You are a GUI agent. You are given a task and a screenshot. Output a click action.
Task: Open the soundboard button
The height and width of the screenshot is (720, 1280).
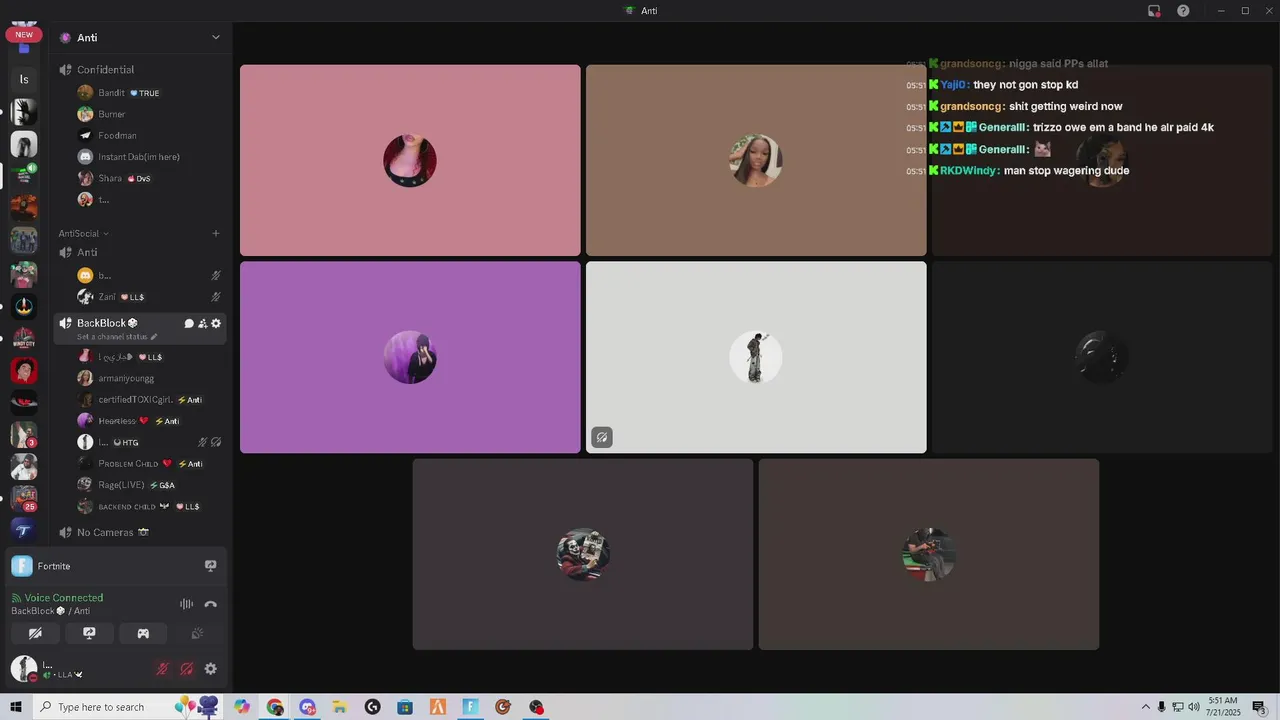tap(197, 633)
